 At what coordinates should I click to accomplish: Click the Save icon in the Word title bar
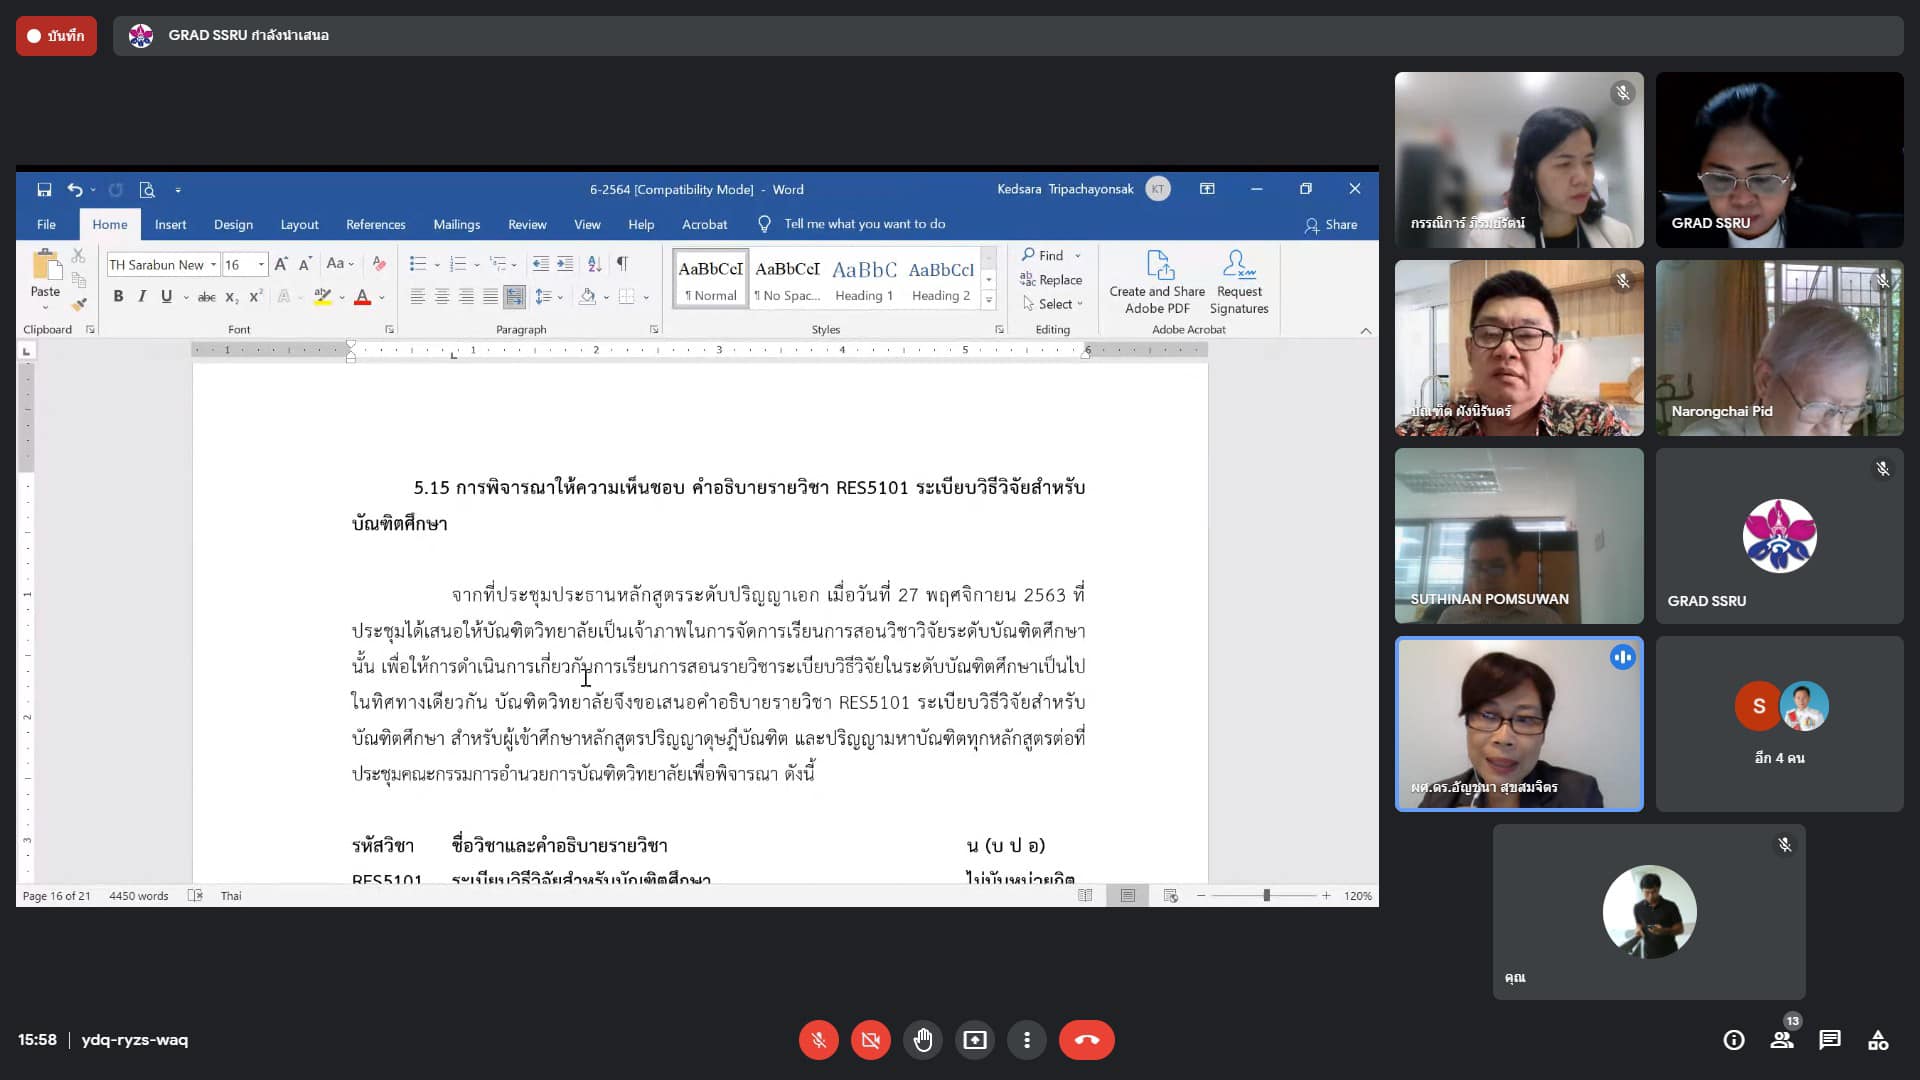[x=44, y=190]
